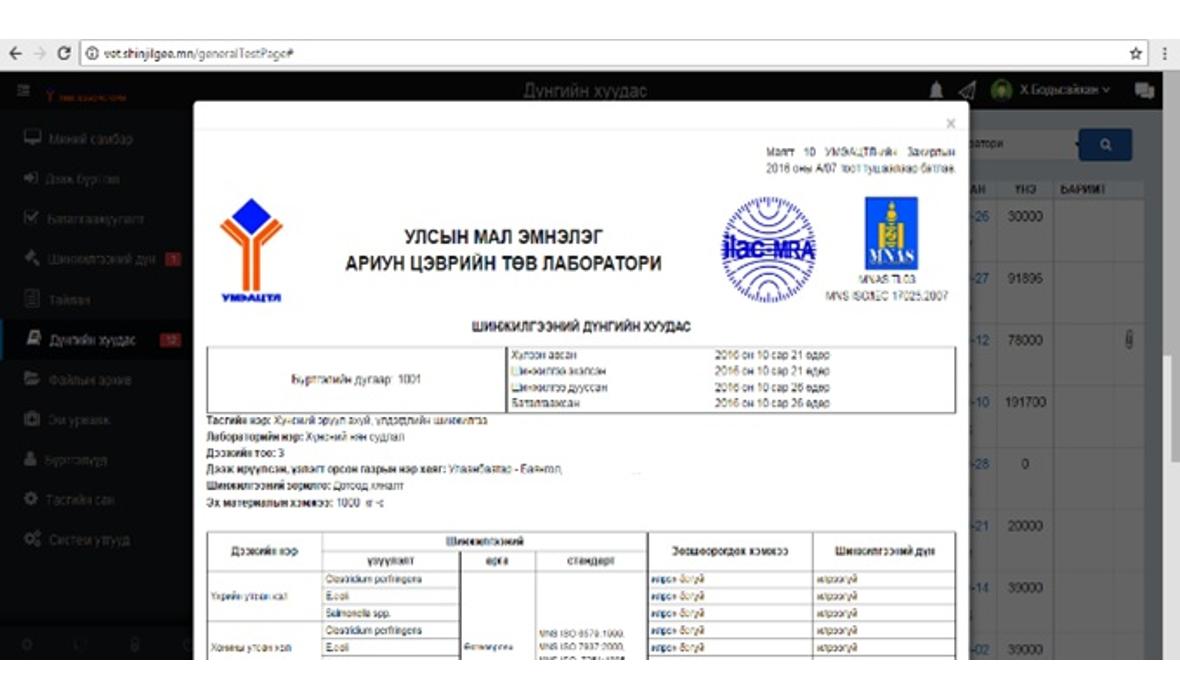The image size is (1180, 700).
Task: Click the Зөвшөөрөгдөх хэмжээ column header
Action: 730,551
